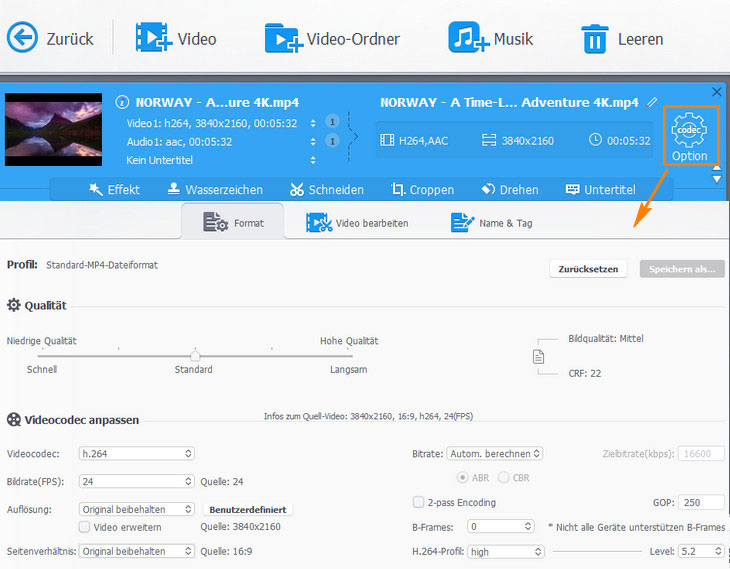
Task: Click the Zurücksetzen button
Action: pos(589,269)
